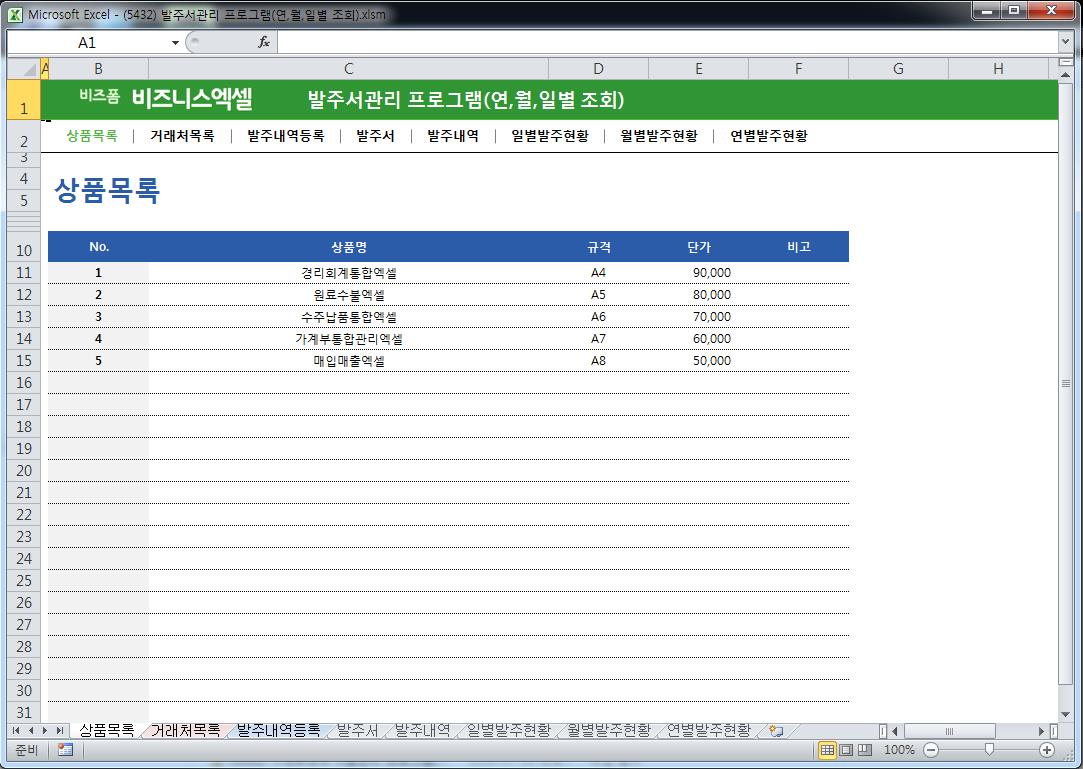Click the 경리회계통합엑셀 product cell
This screenshot has width=1083, height=769.
(349, 273)
